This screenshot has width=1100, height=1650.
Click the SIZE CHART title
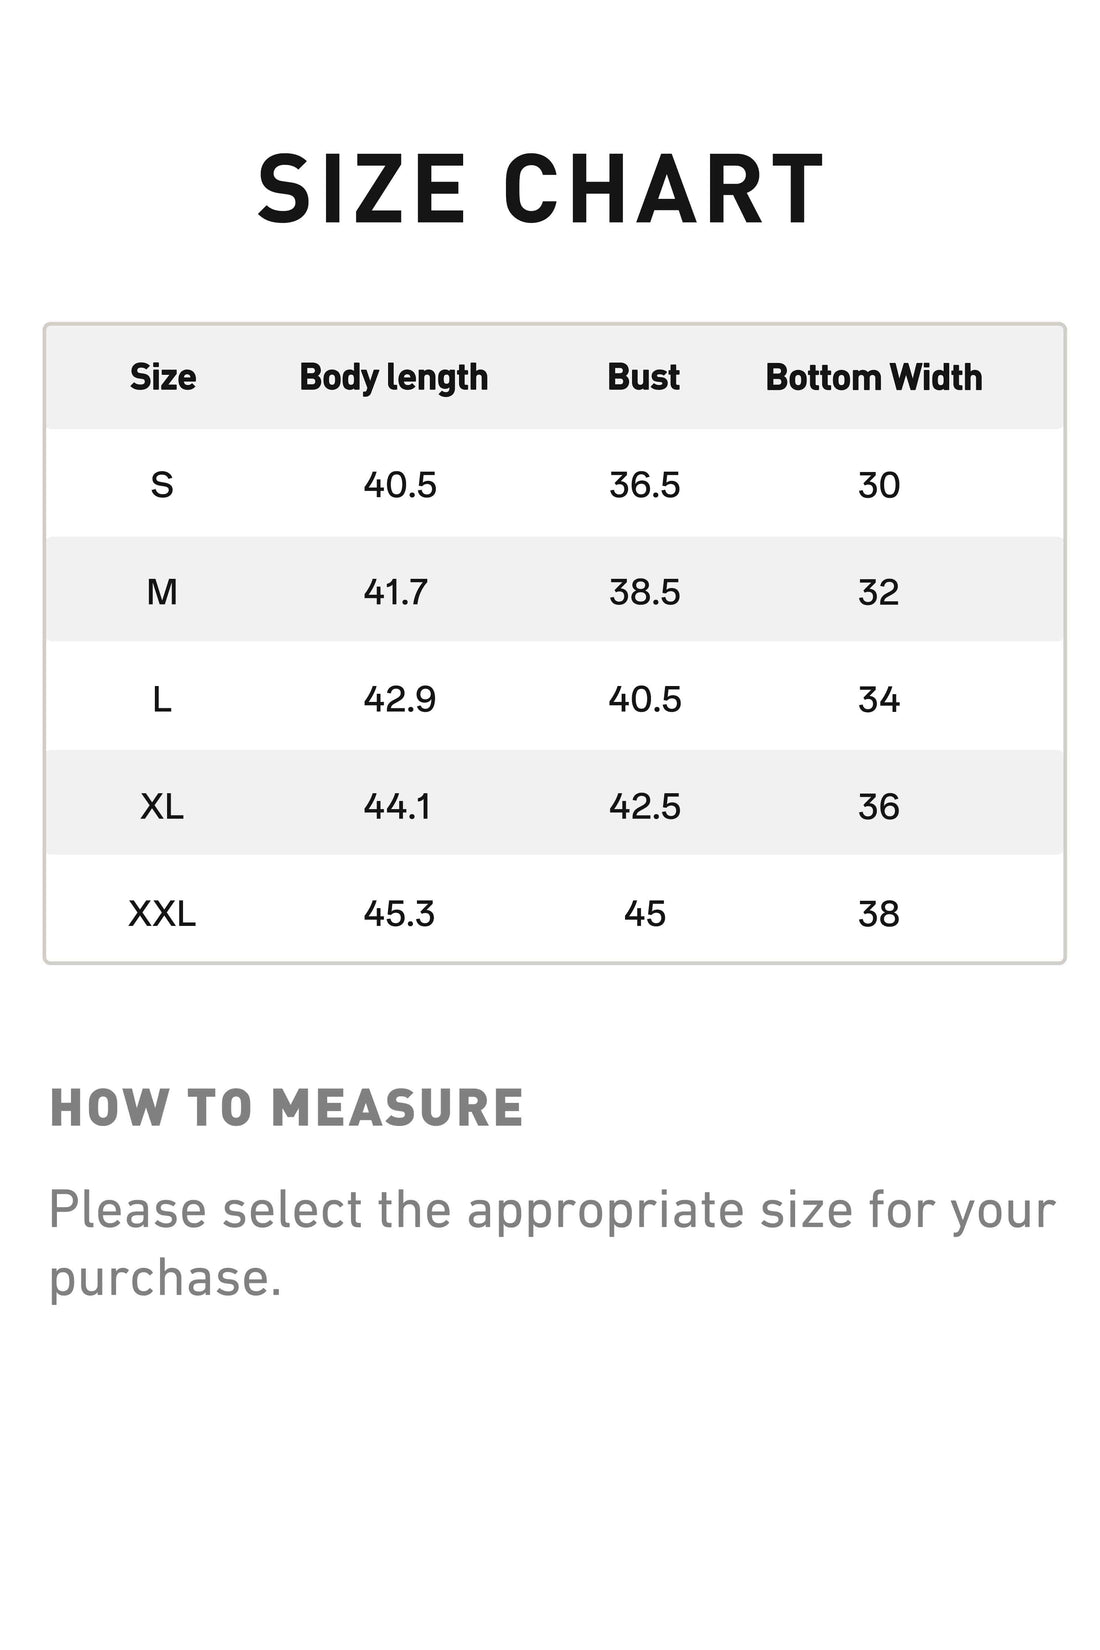tap(541, 188)
